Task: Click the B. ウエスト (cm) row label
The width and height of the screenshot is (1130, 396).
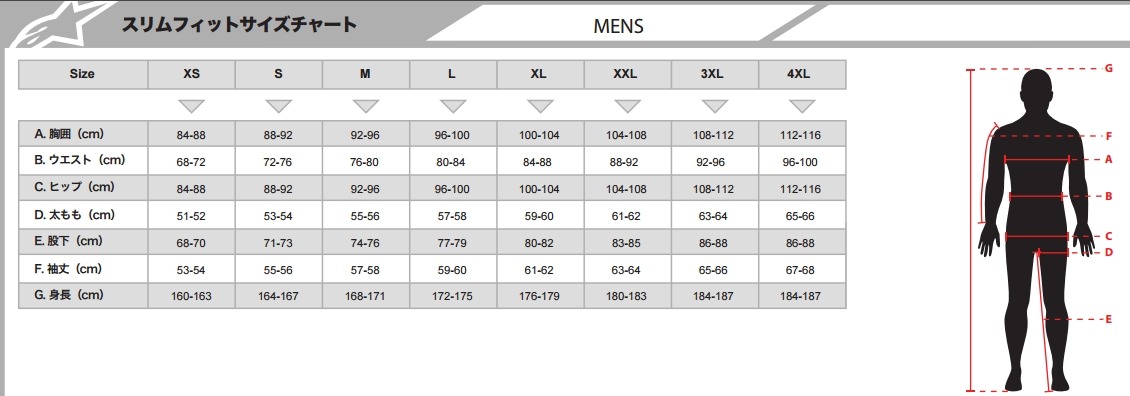Action: (79, 160)
